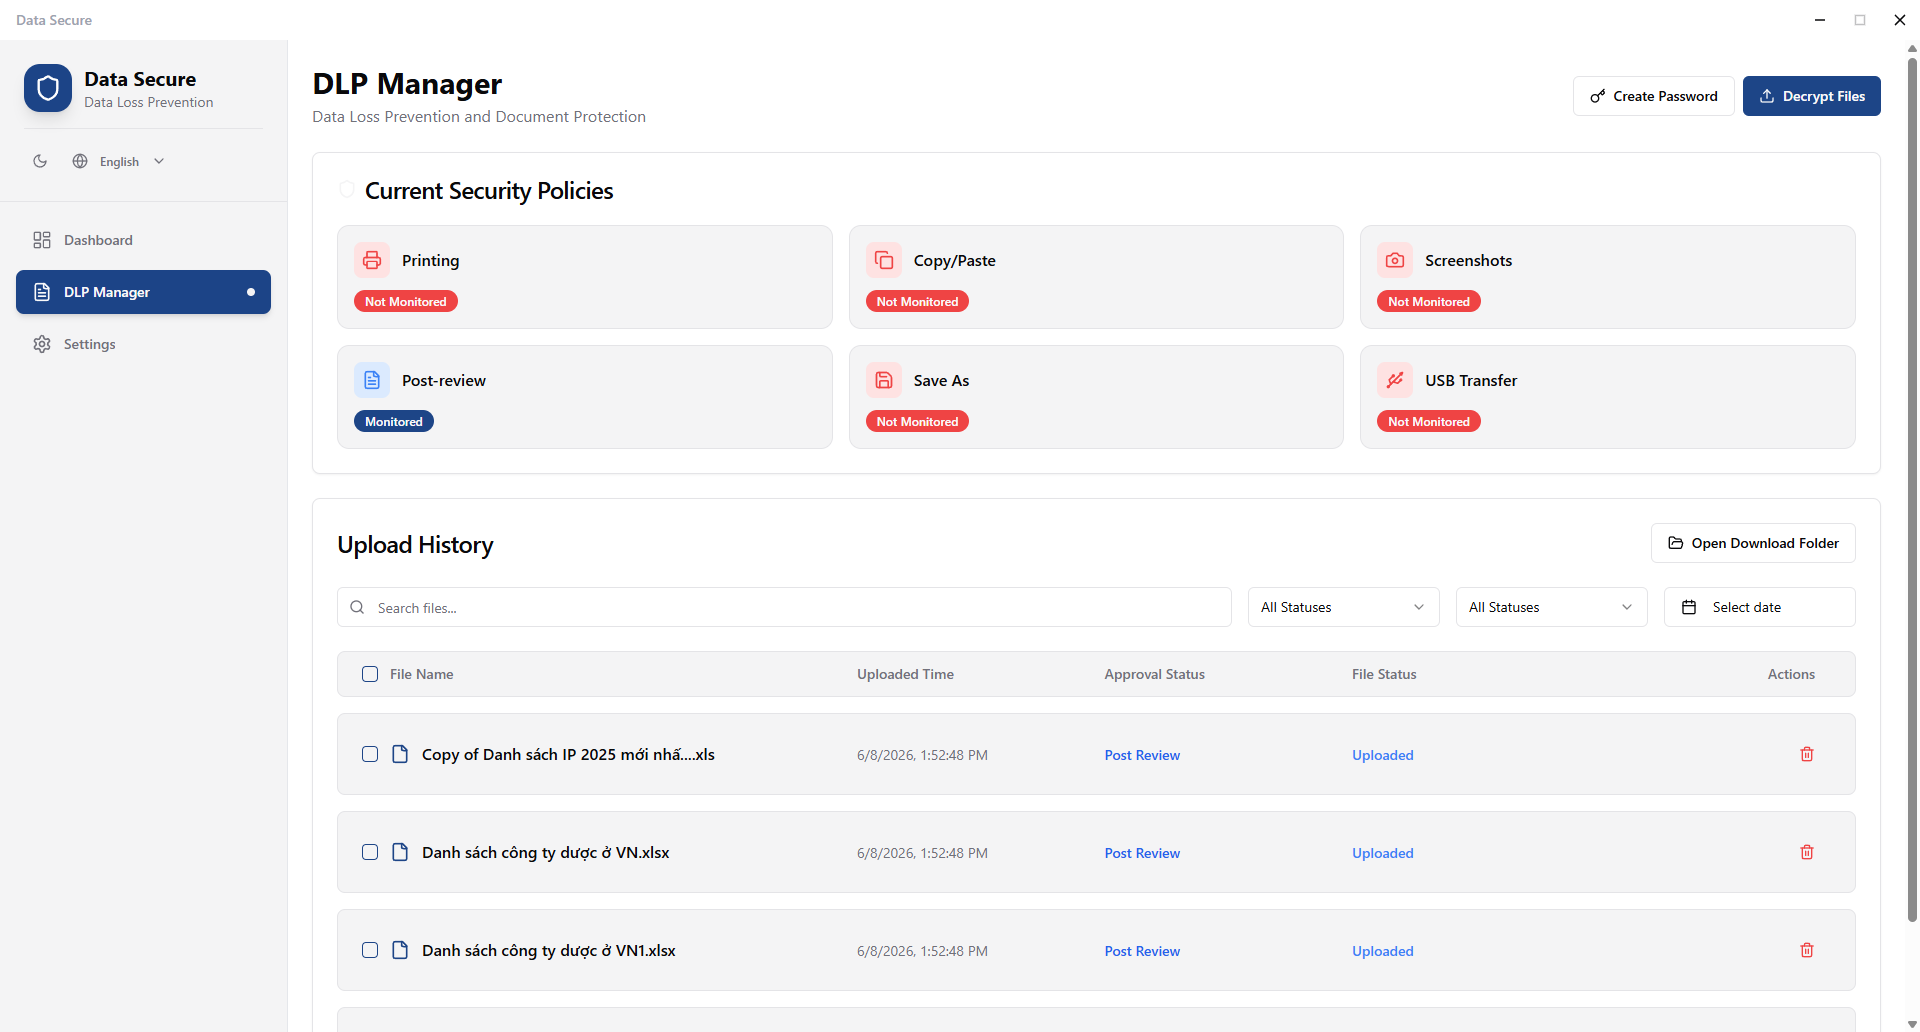Click Current Security Policies radio circle

347,189
